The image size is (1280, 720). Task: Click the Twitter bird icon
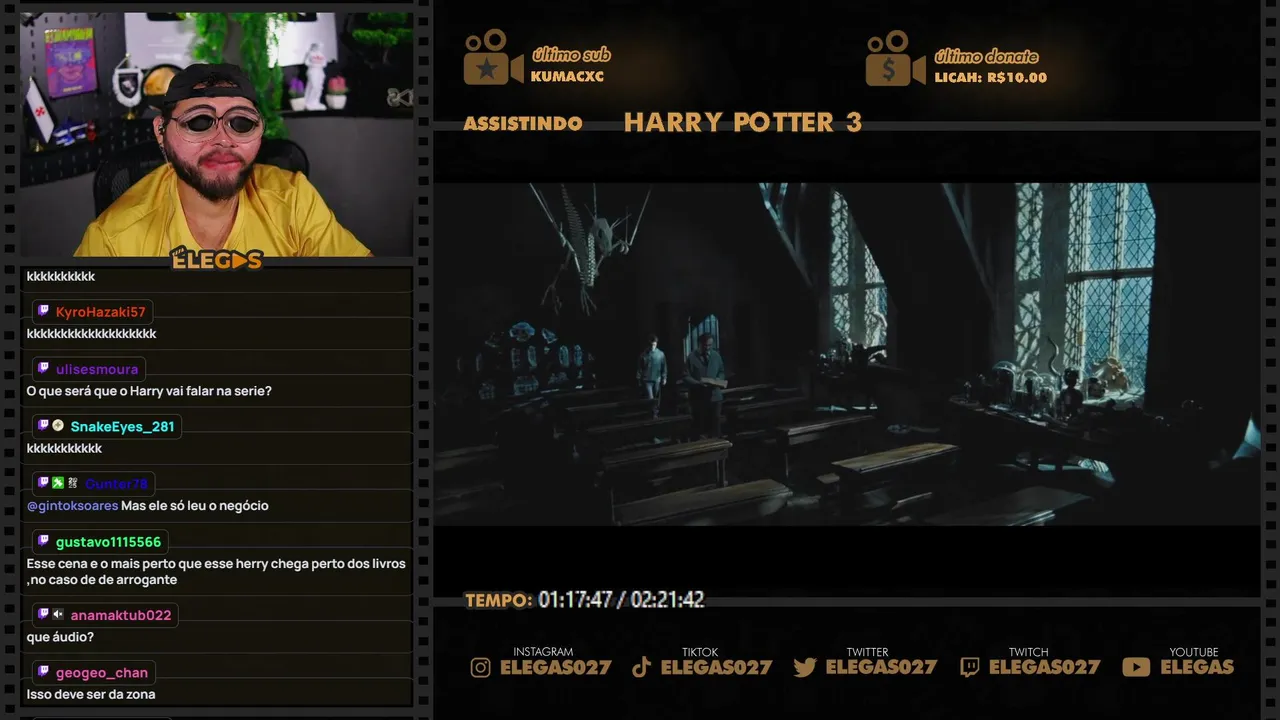[805, 667]
